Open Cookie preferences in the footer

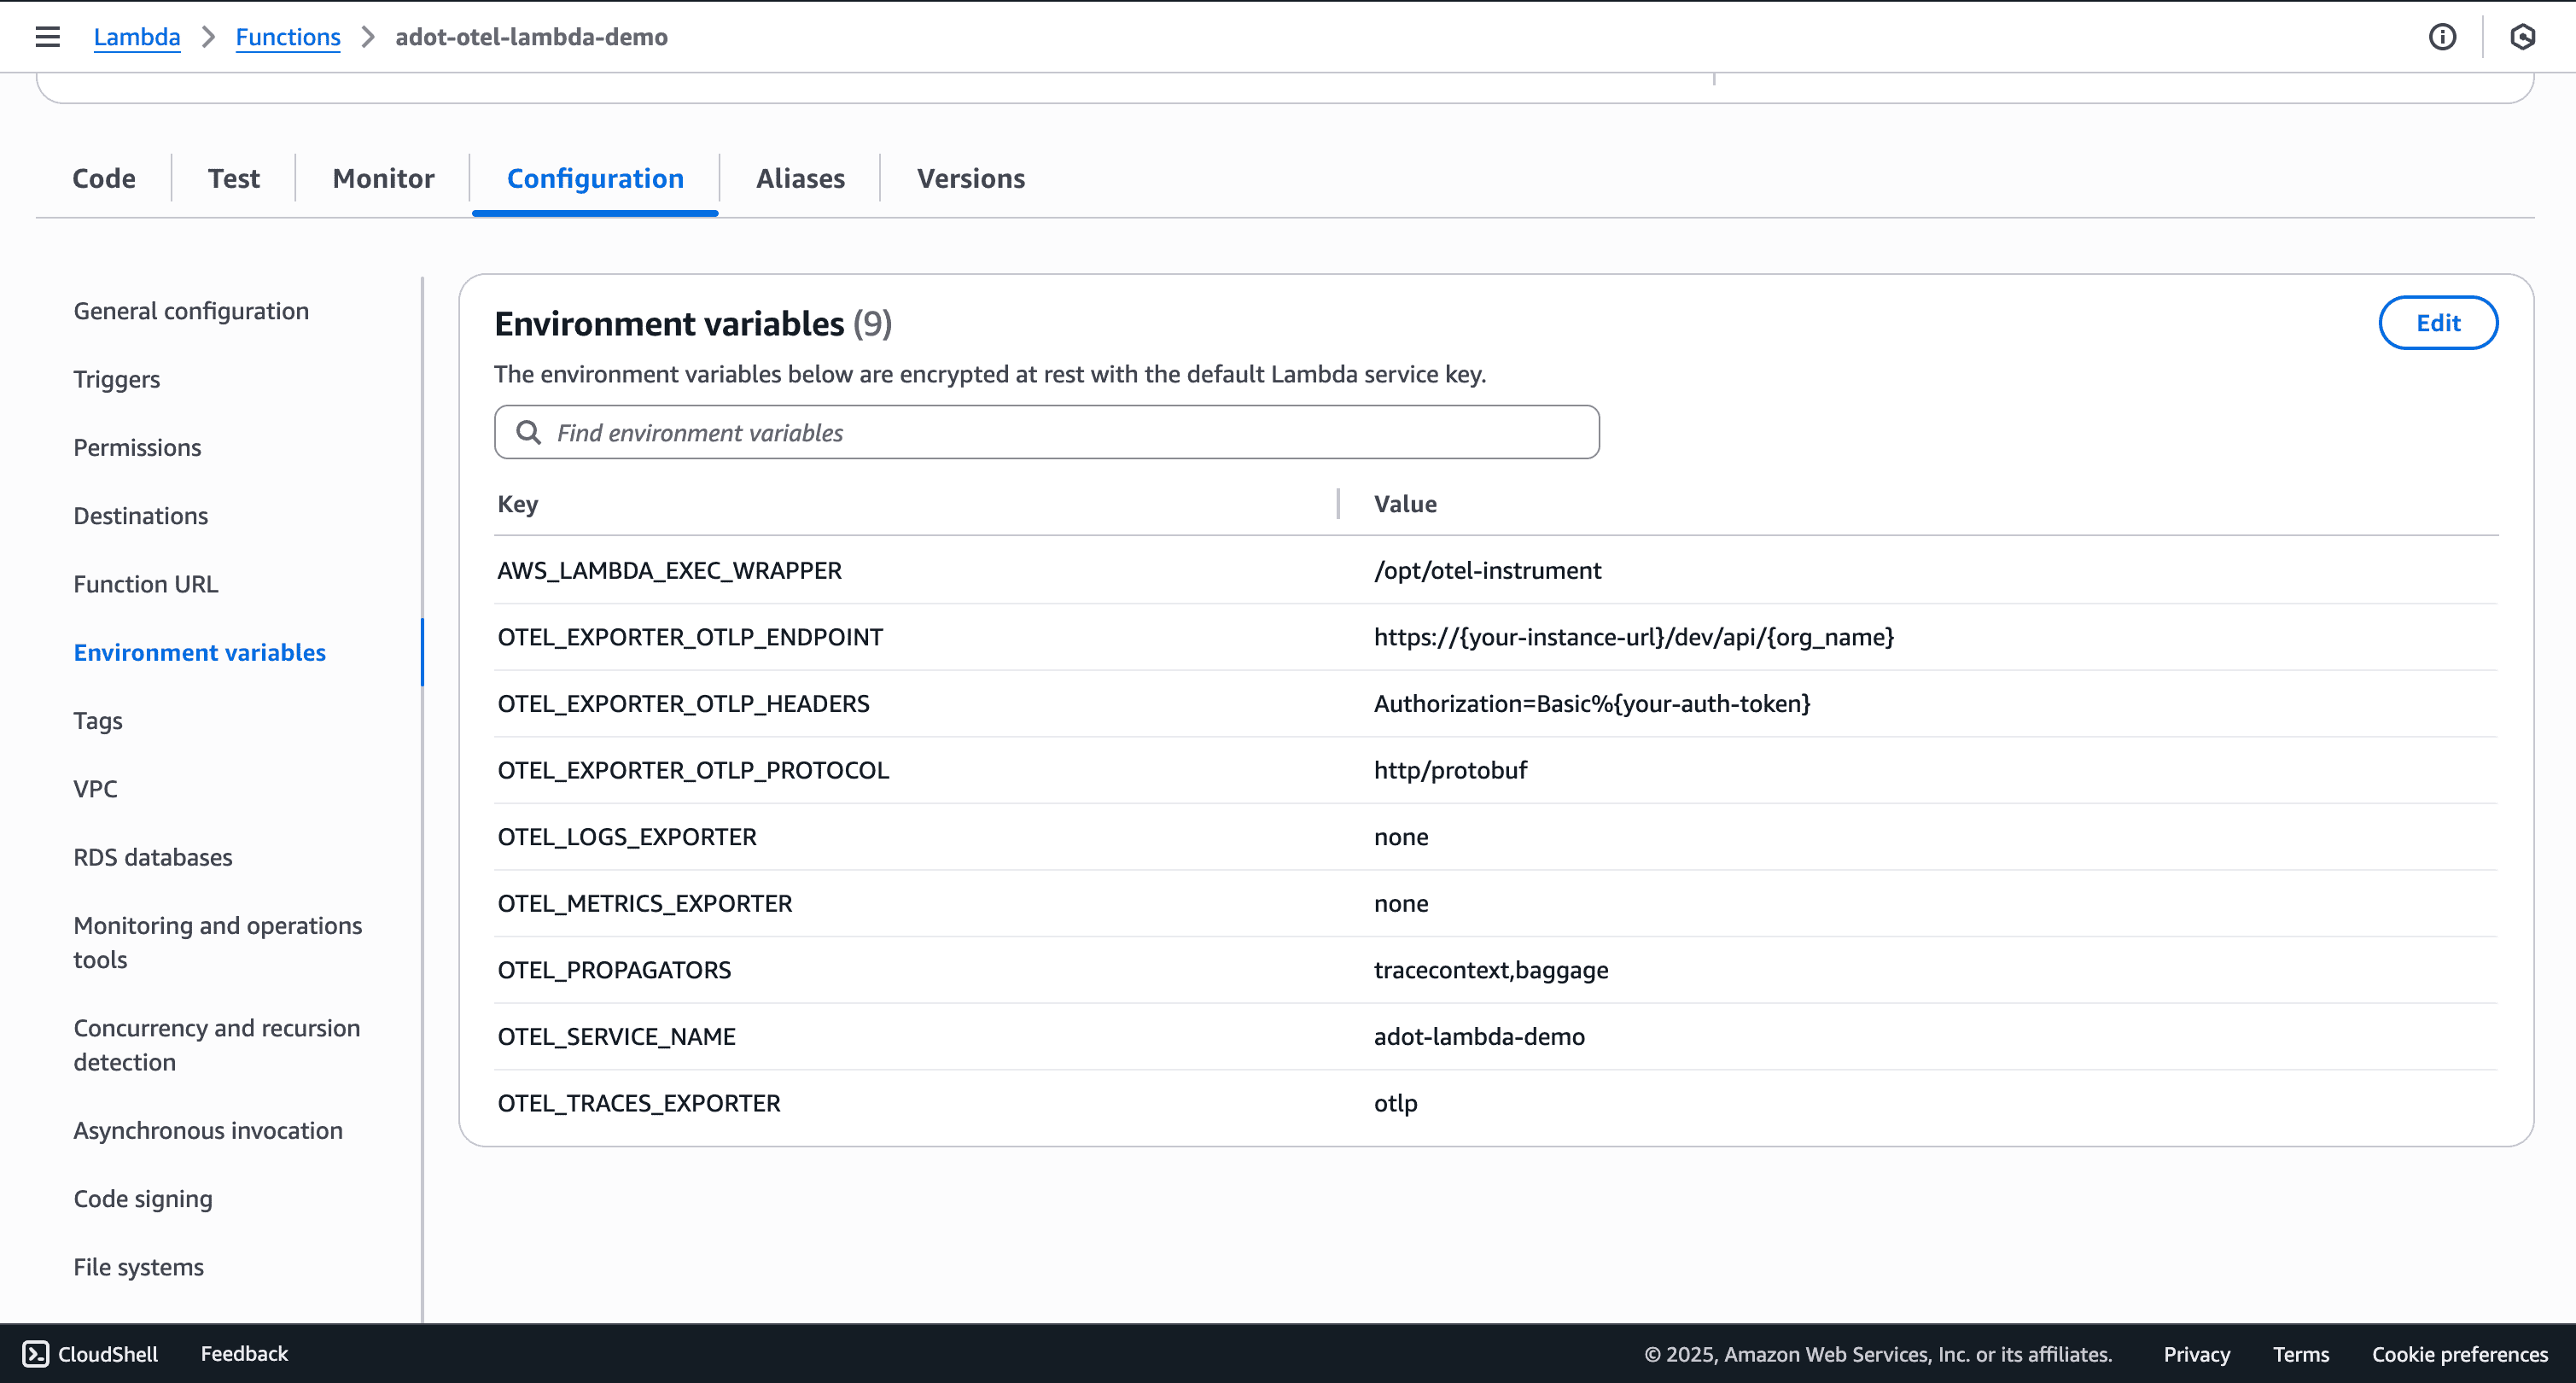(x=2459, y=1354)
